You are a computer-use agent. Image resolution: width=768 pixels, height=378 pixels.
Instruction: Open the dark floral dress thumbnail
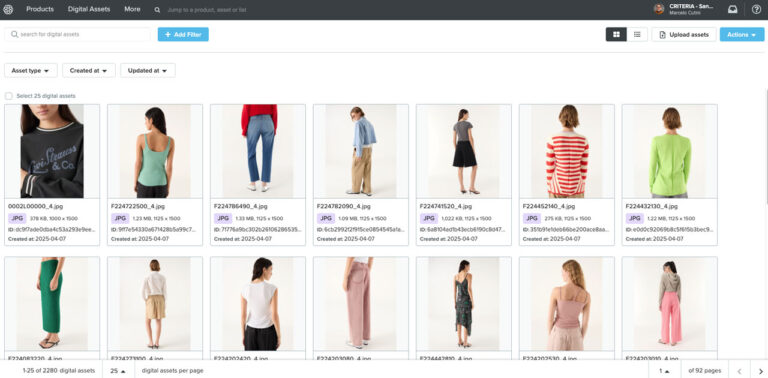click(463, 304)
